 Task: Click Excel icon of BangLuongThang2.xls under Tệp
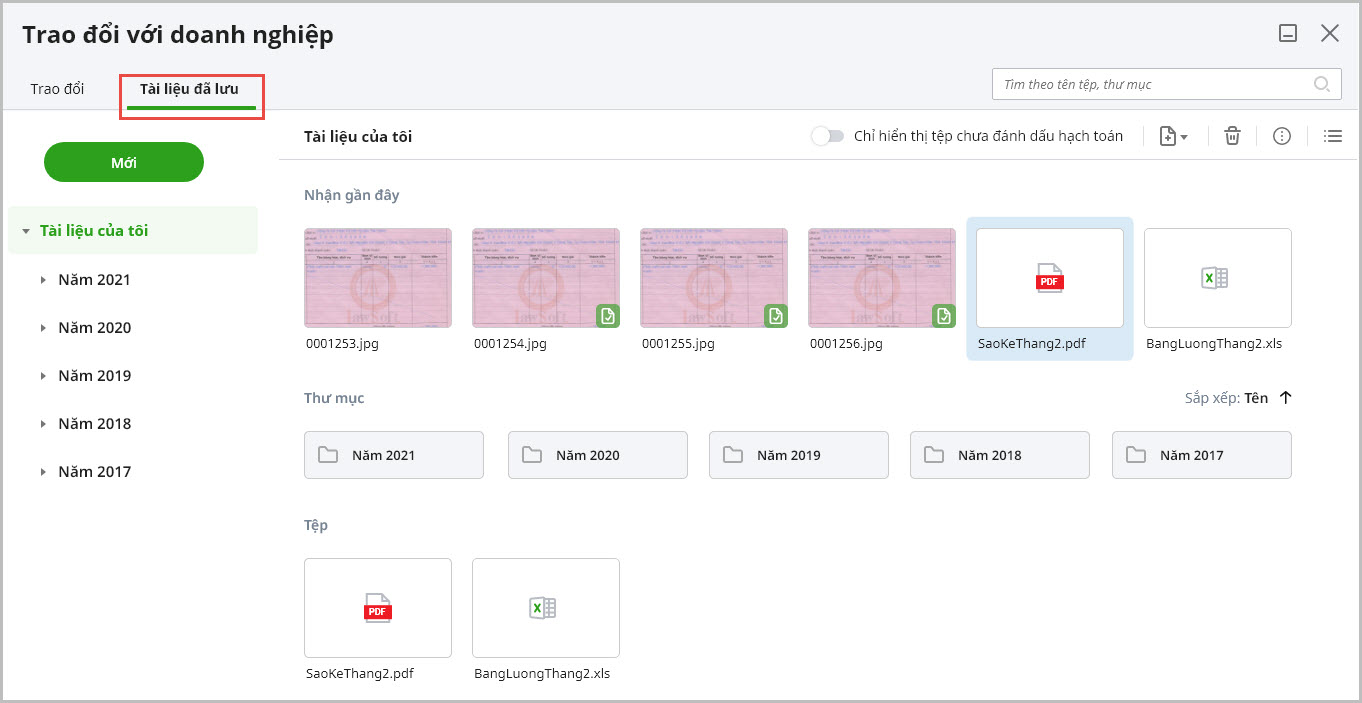click(x=545, y=607)
